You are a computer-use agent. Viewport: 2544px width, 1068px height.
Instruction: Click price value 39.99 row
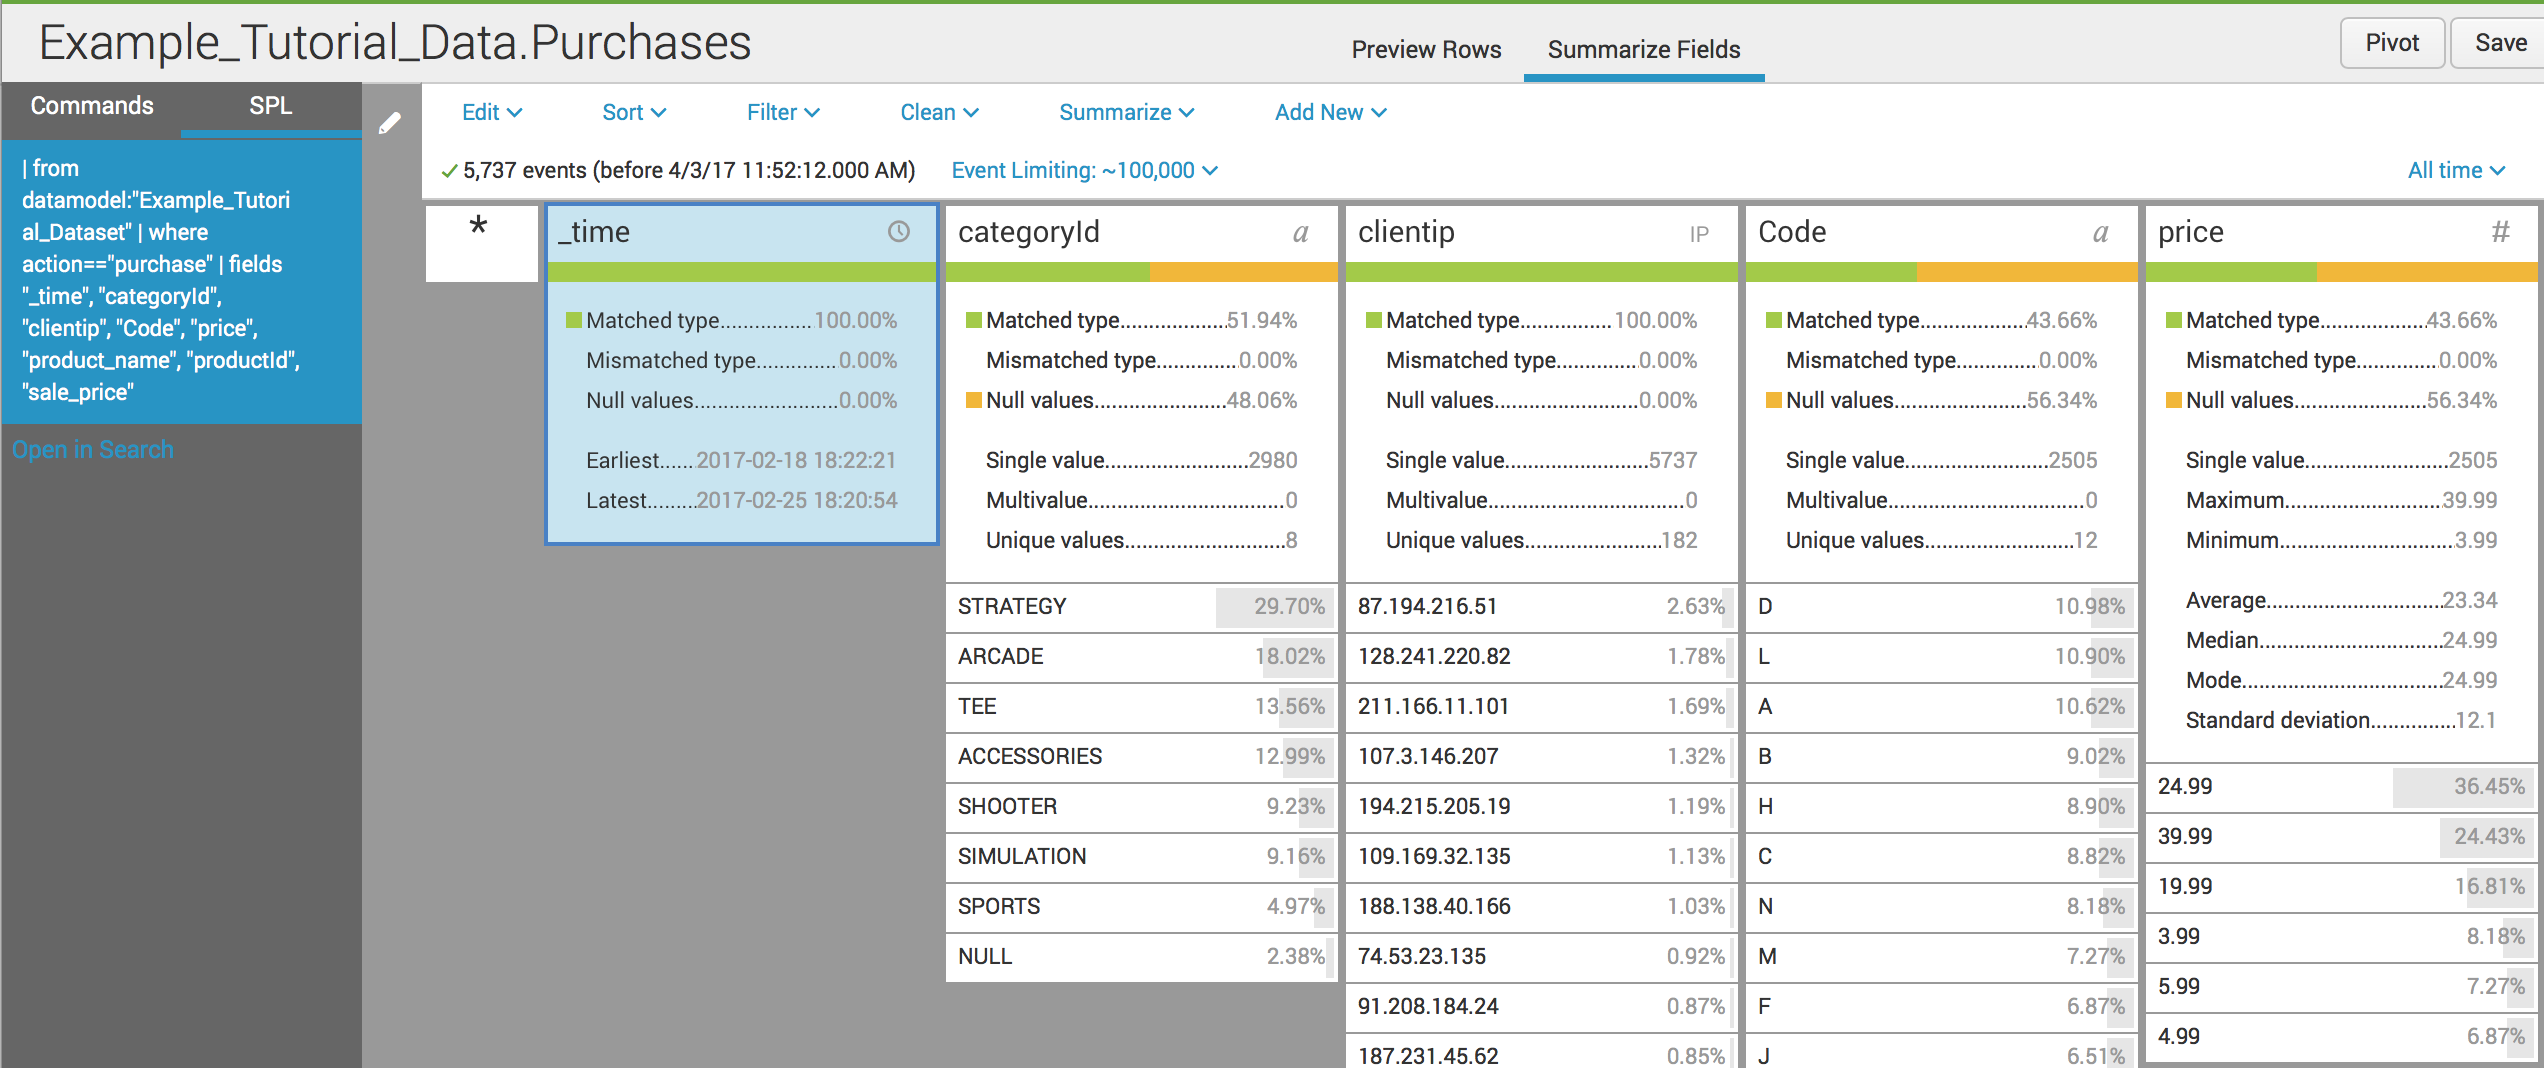tap(2341, 837)
